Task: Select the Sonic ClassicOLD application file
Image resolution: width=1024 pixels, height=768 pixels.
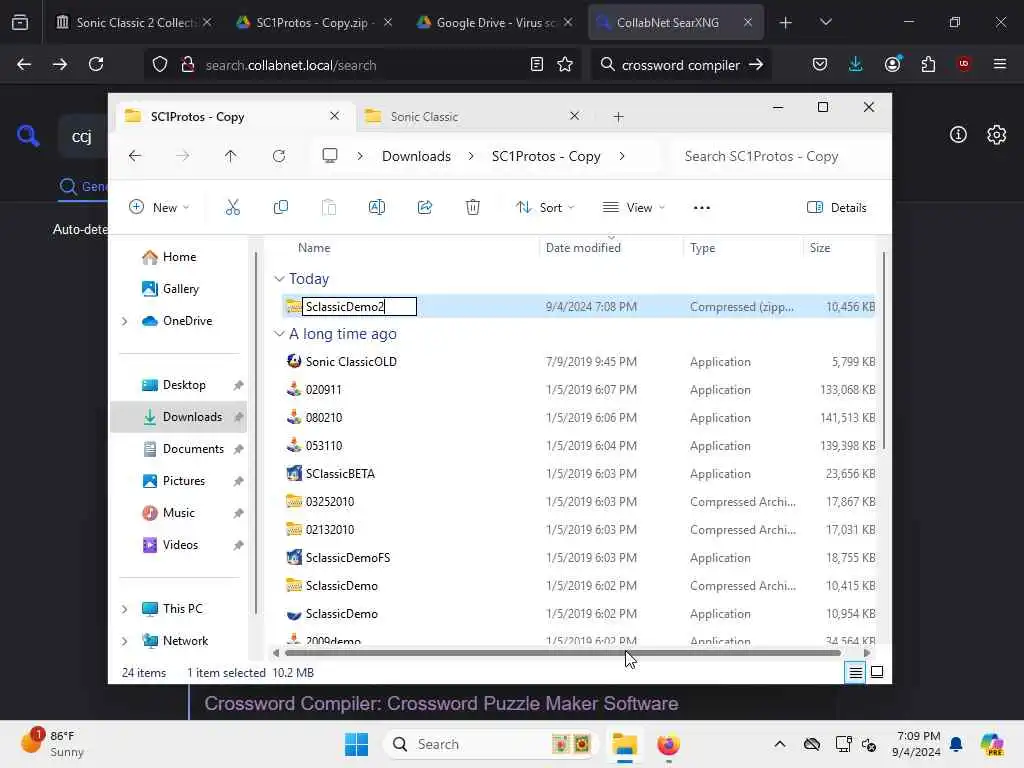Action: click(351, 362)
